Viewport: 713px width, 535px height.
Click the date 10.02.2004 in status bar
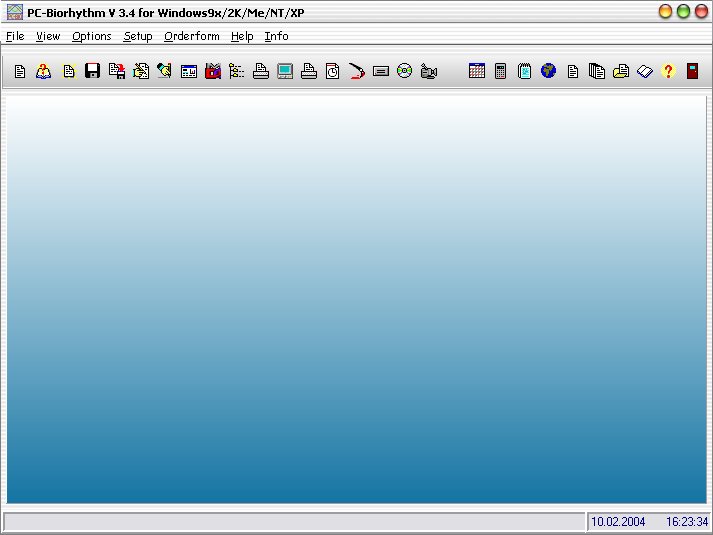click(x=618, y=521)
